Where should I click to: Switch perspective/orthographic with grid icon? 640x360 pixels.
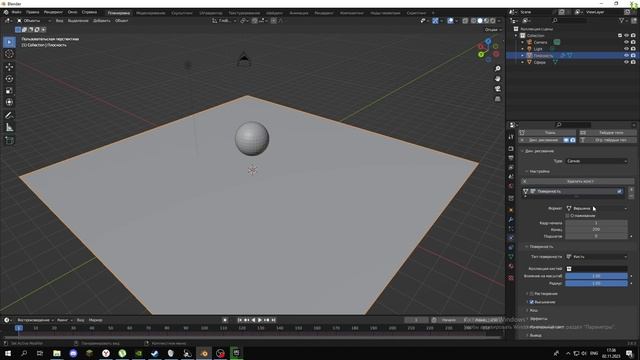coord(498,99)
